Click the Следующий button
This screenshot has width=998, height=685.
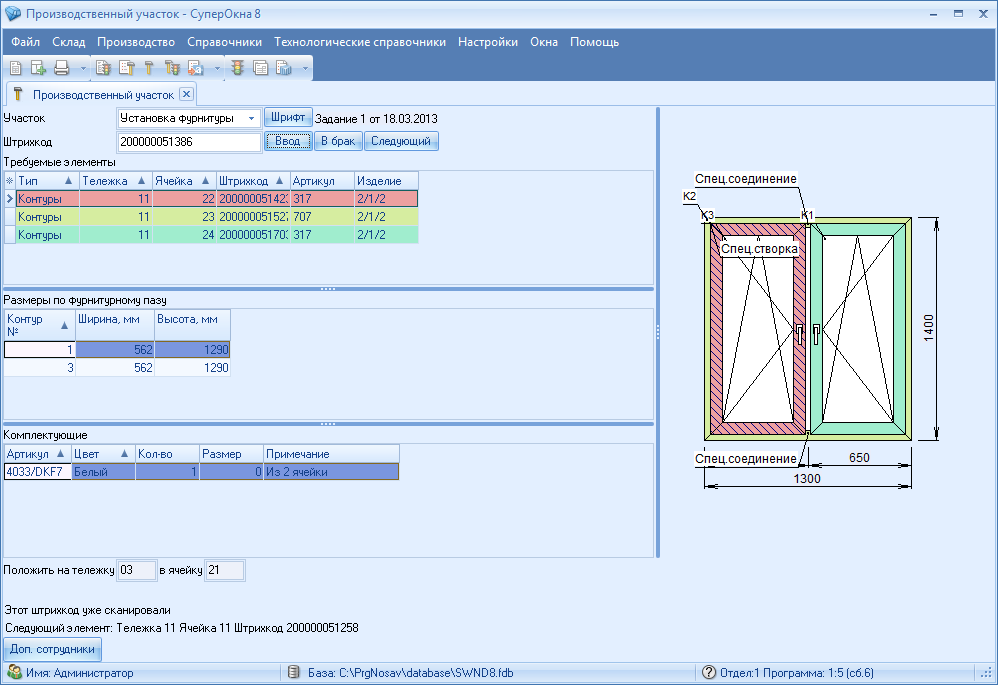click(x=401, y=141)
